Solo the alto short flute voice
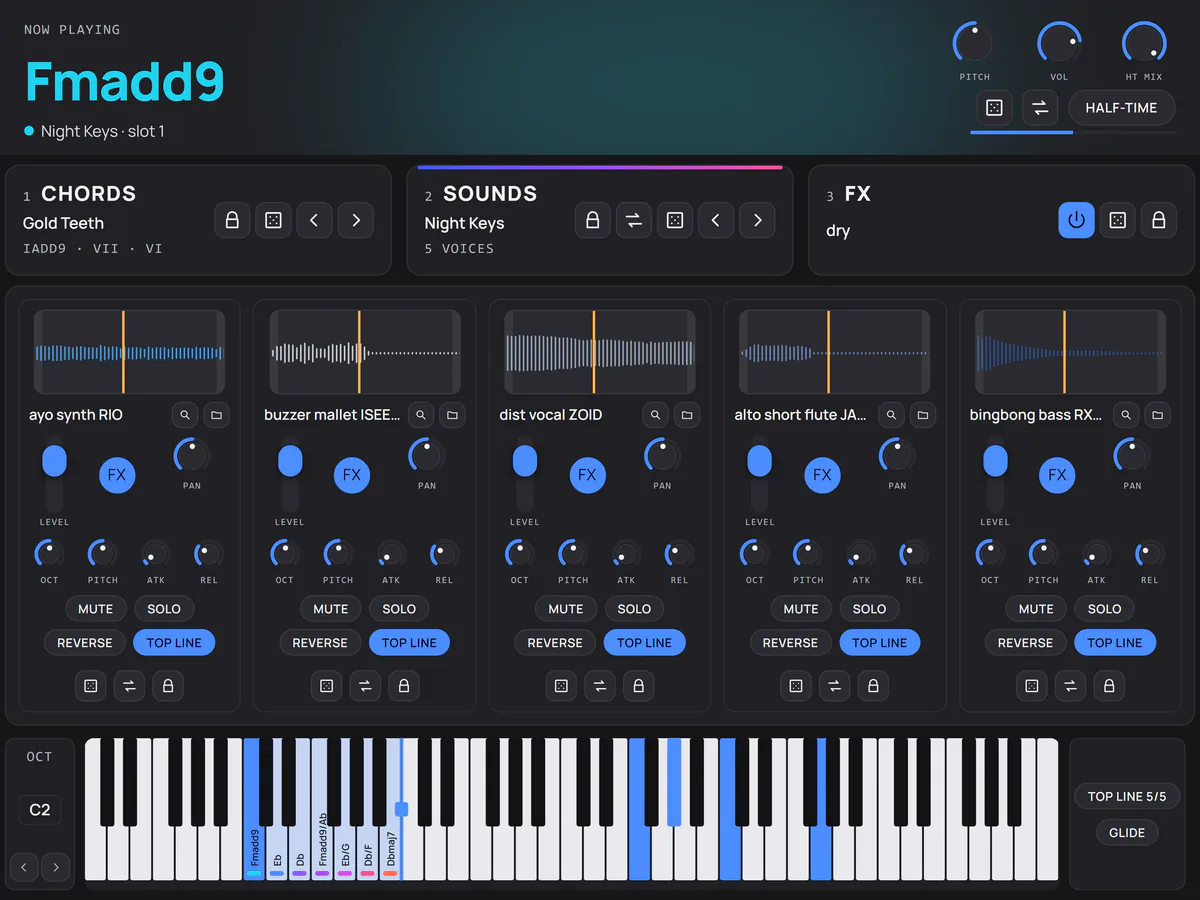Image resolution: width=1200 pixels, height=900 pixels. point(869,609)
